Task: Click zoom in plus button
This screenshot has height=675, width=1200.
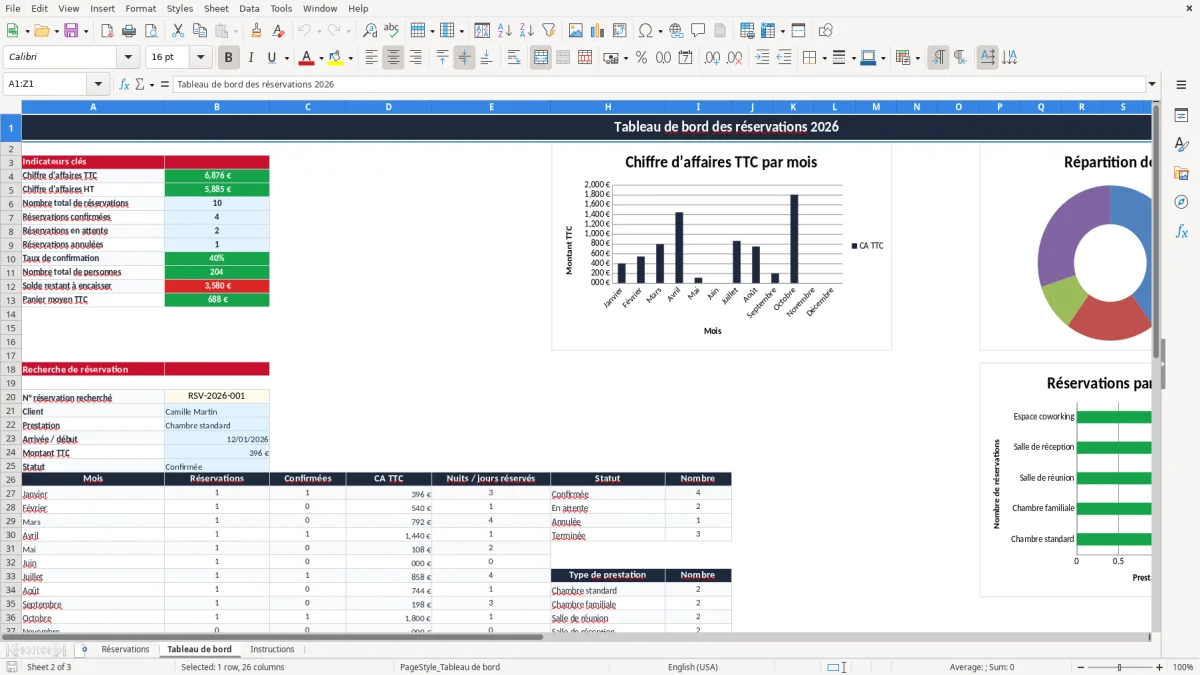Action: [1159, 667]
